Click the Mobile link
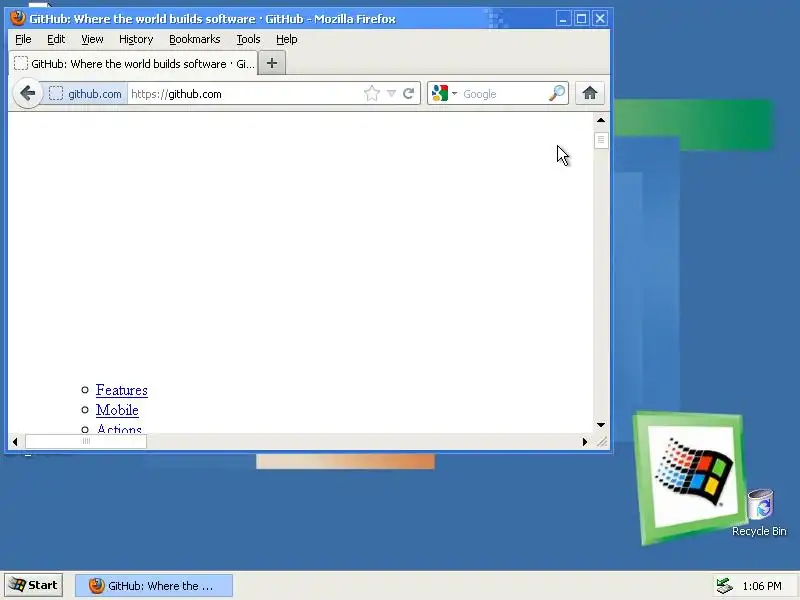Viewport: 800px width, 600px height. pos(117,410)
